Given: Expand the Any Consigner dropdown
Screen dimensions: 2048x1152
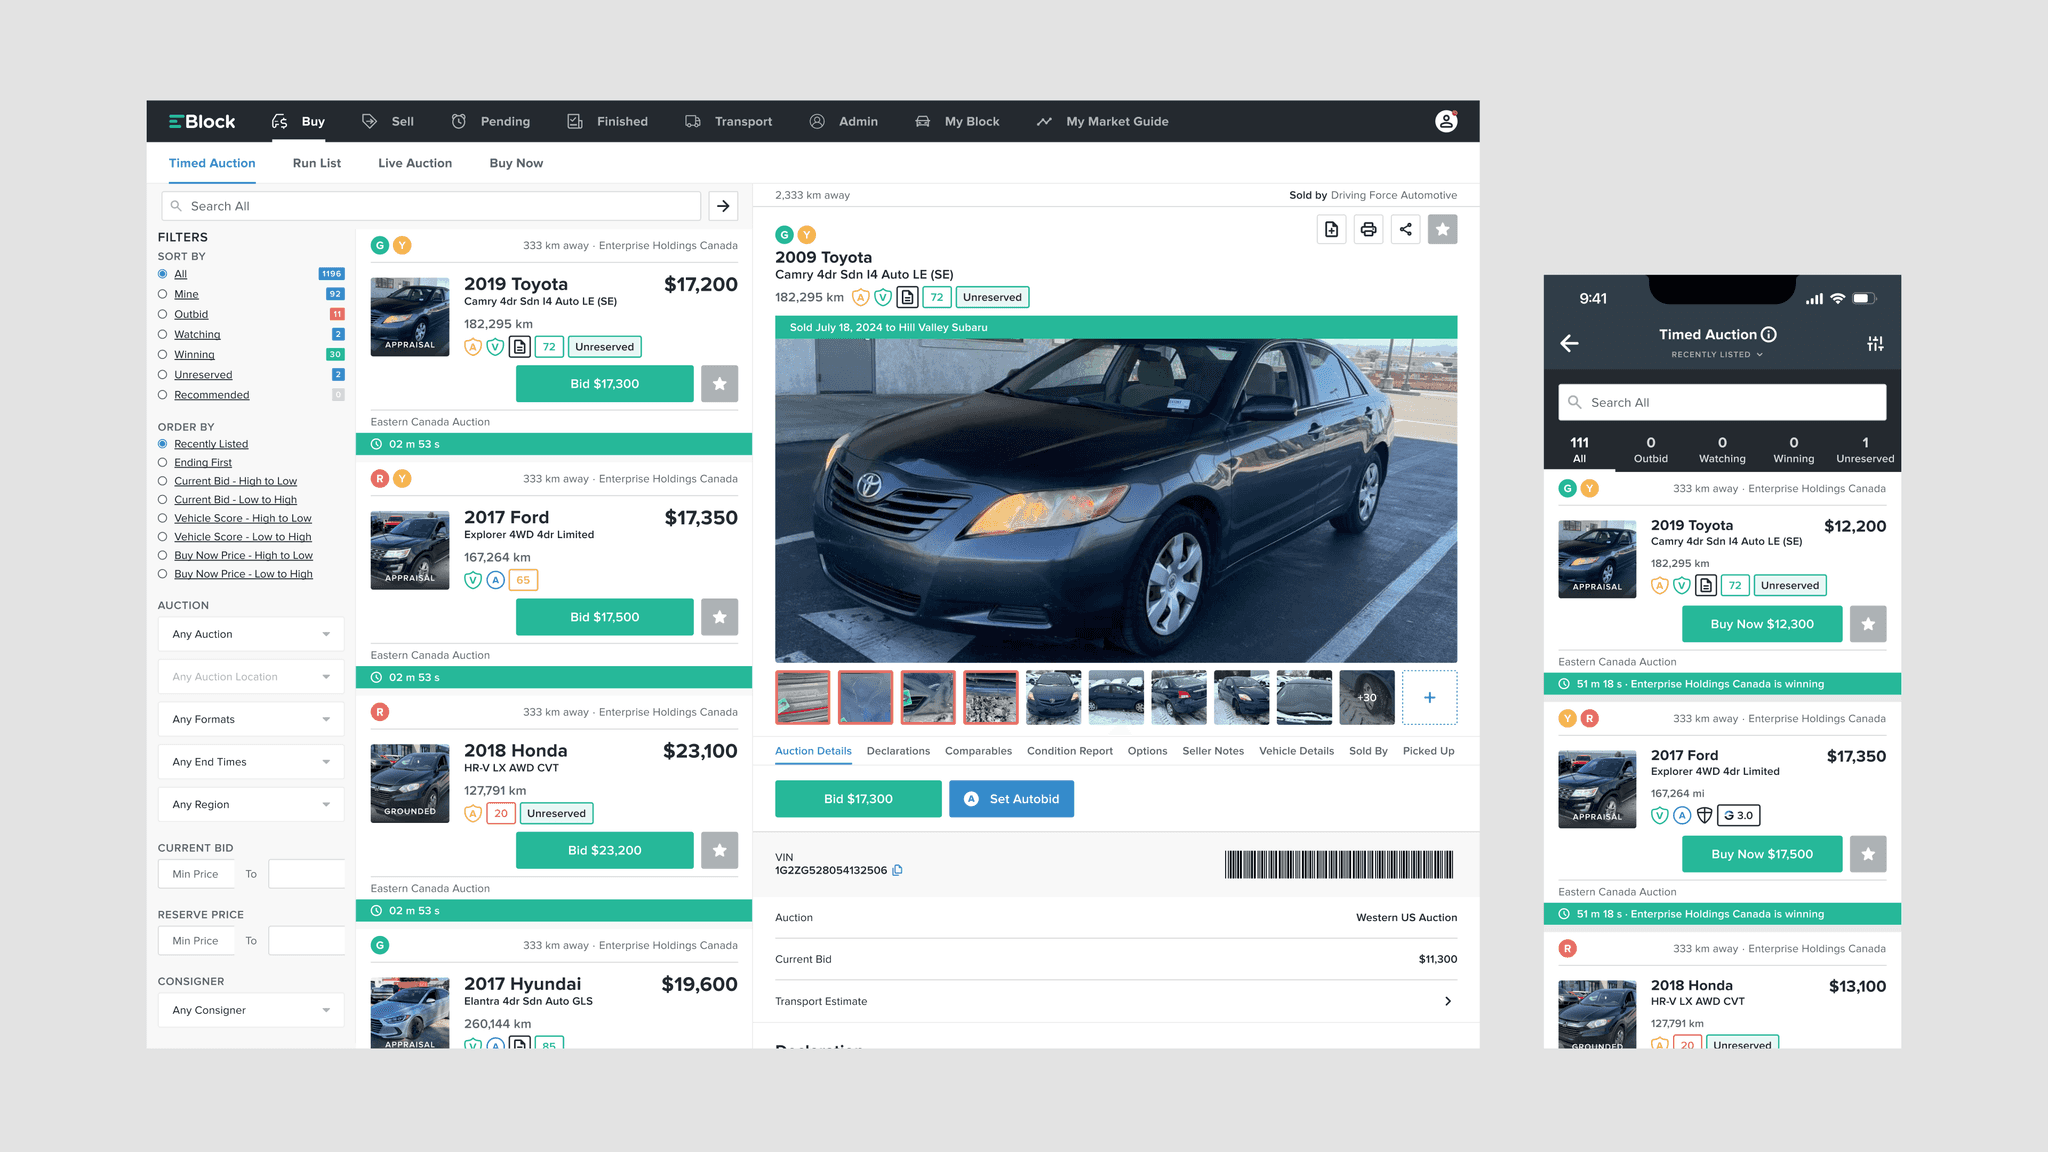Looking at the screenshot, I should point(250,1010).
